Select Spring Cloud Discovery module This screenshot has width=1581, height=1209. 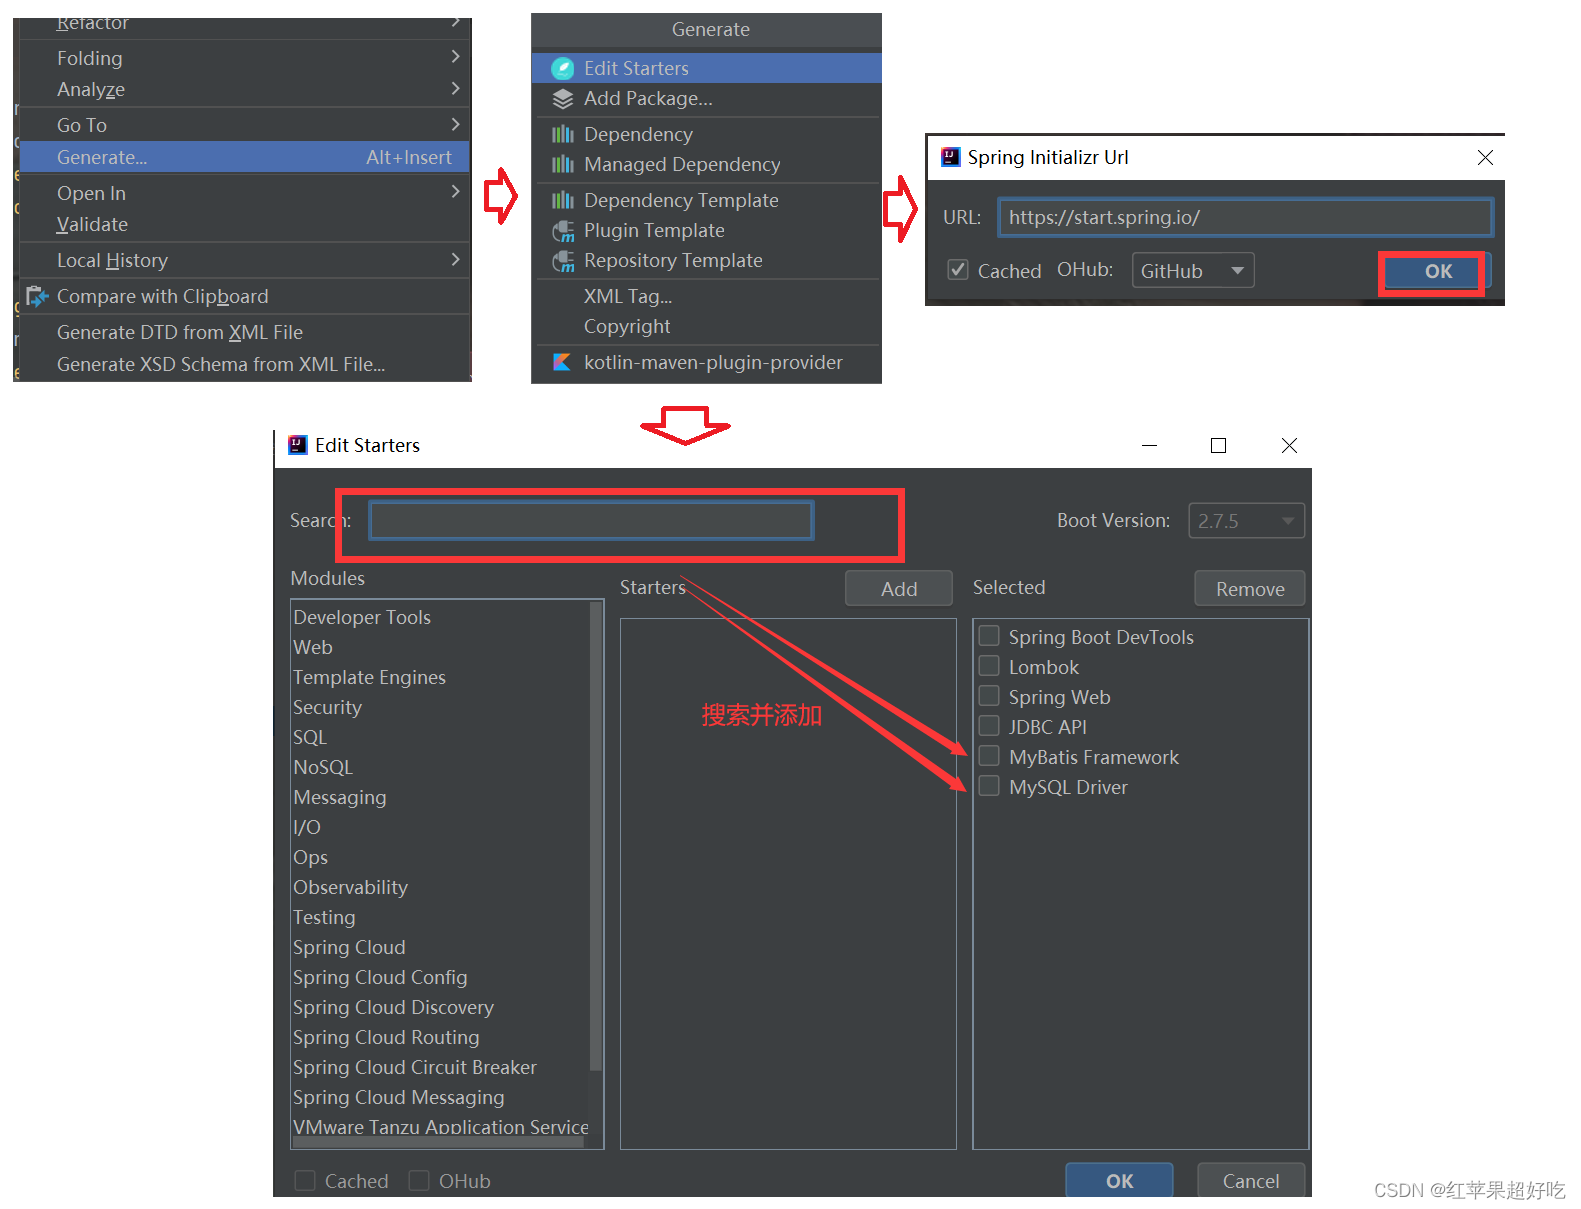coord(441,1007)
